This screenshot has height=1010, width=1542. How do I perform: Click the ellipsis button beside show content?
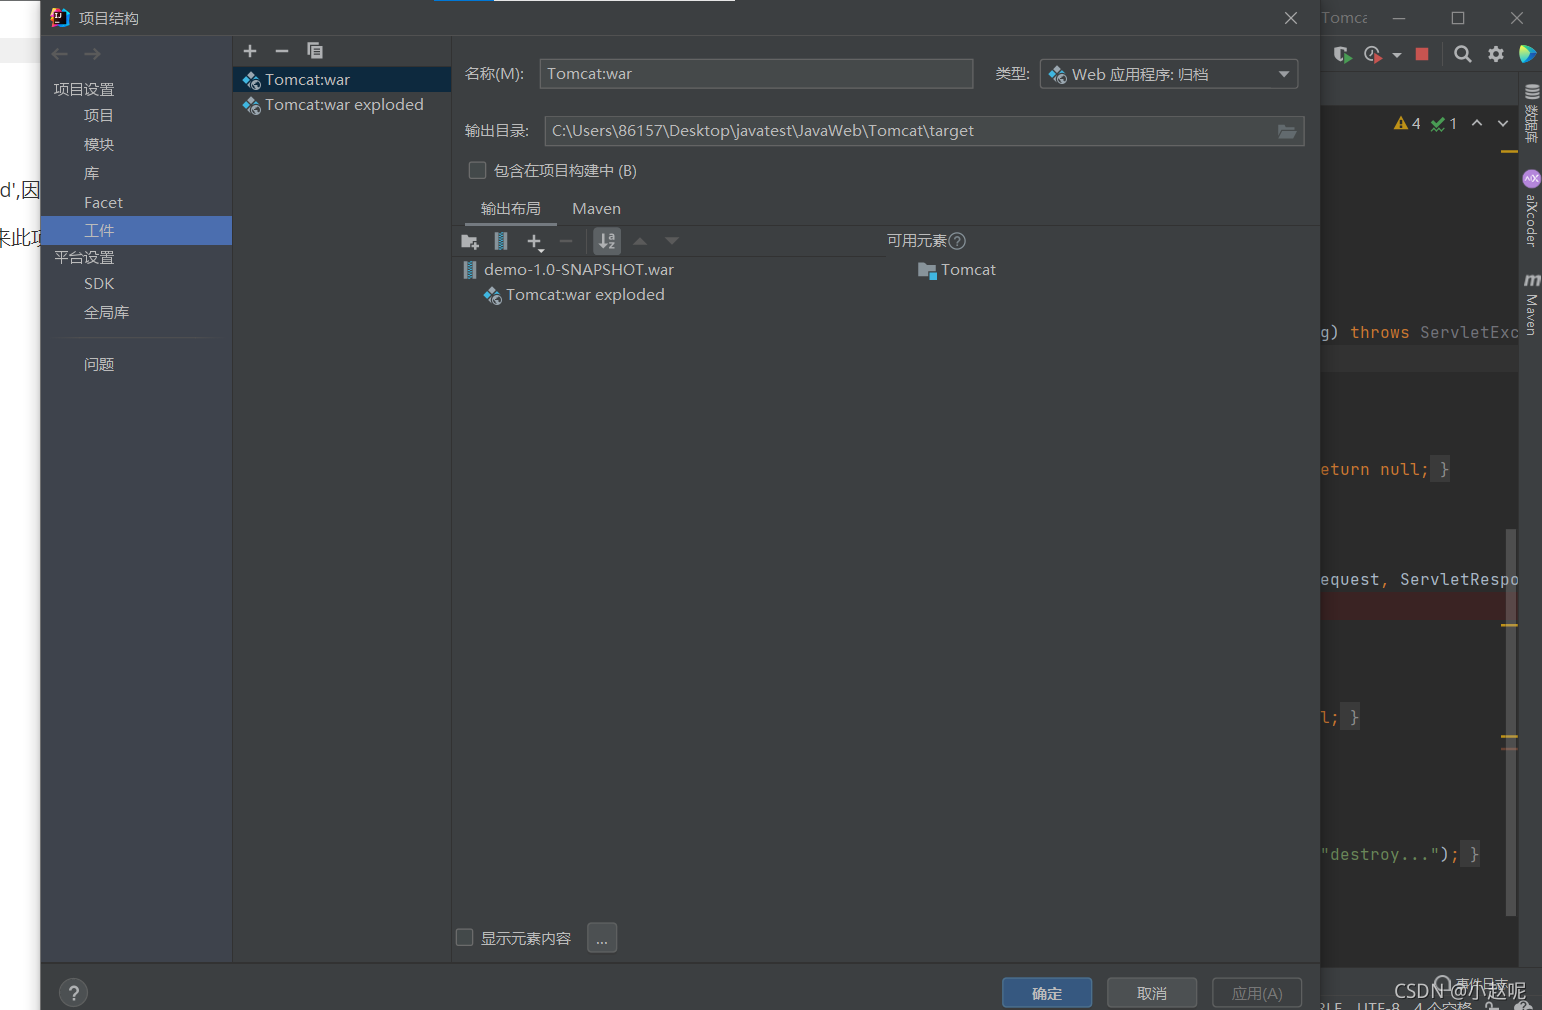click(602, 938)
